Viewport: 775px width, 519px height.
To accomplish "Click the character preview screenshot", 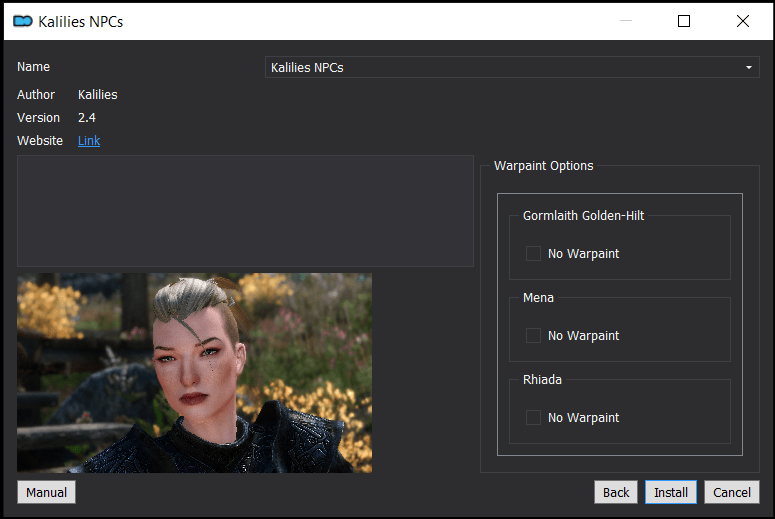I will (x=195, y=373).
